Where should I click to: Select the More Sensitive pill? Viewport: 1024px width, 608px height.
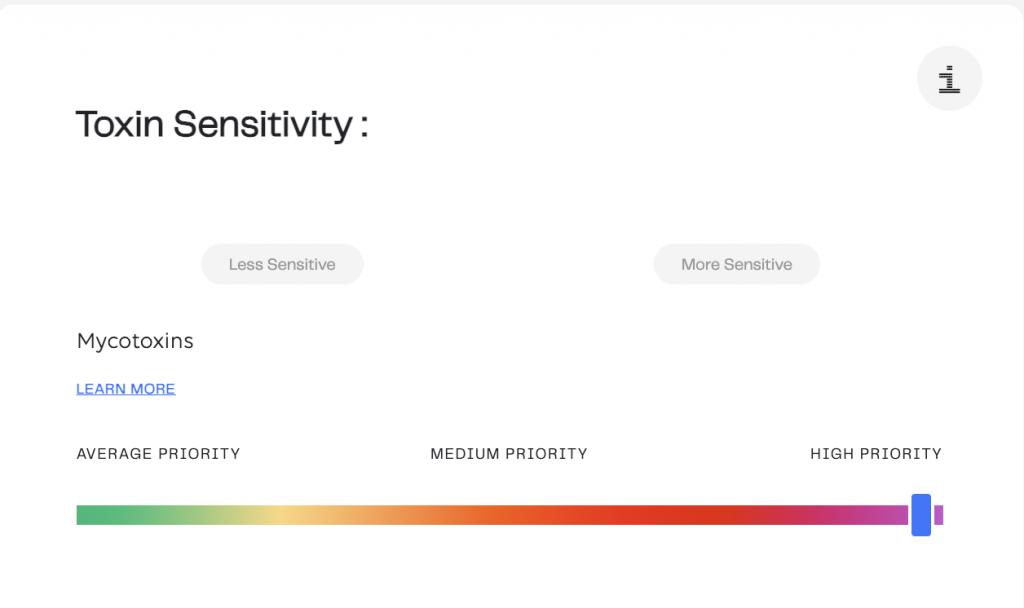737,264
